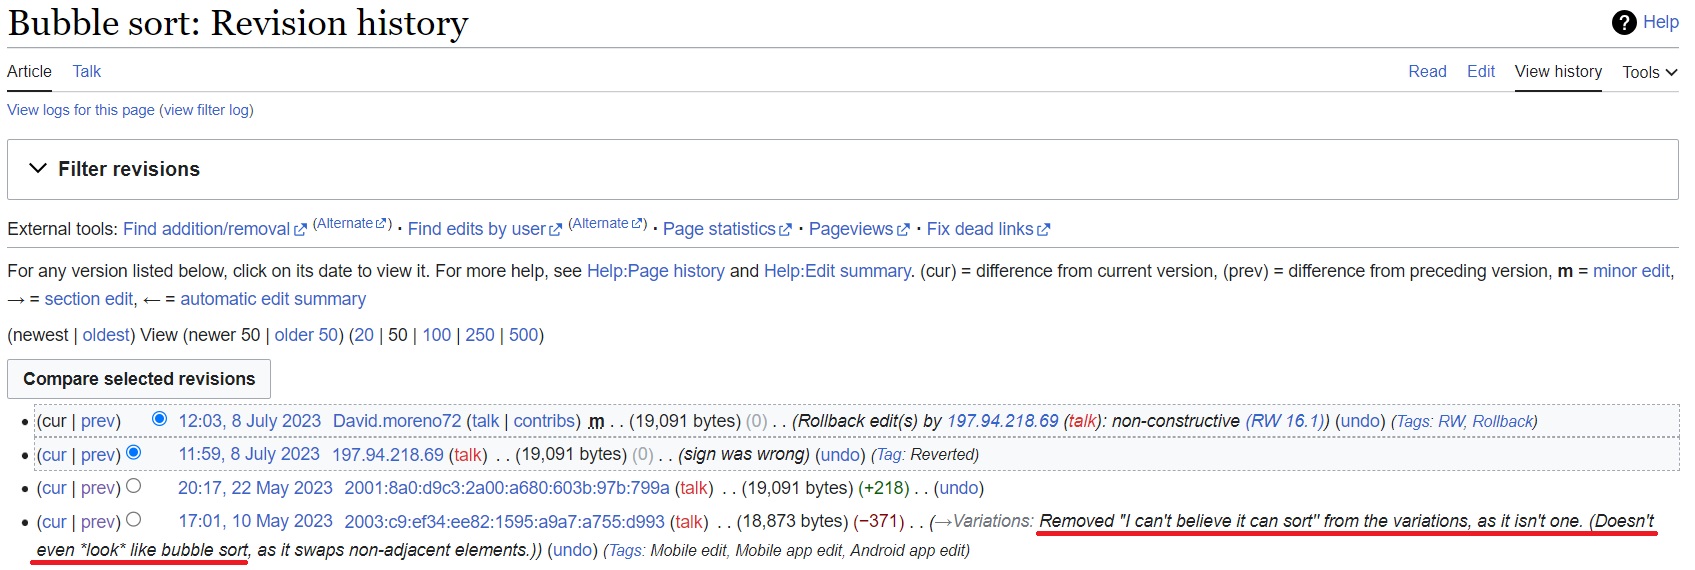Click the Help question mark icon
Screen dimensions: 1695x570
[1624, 22]
